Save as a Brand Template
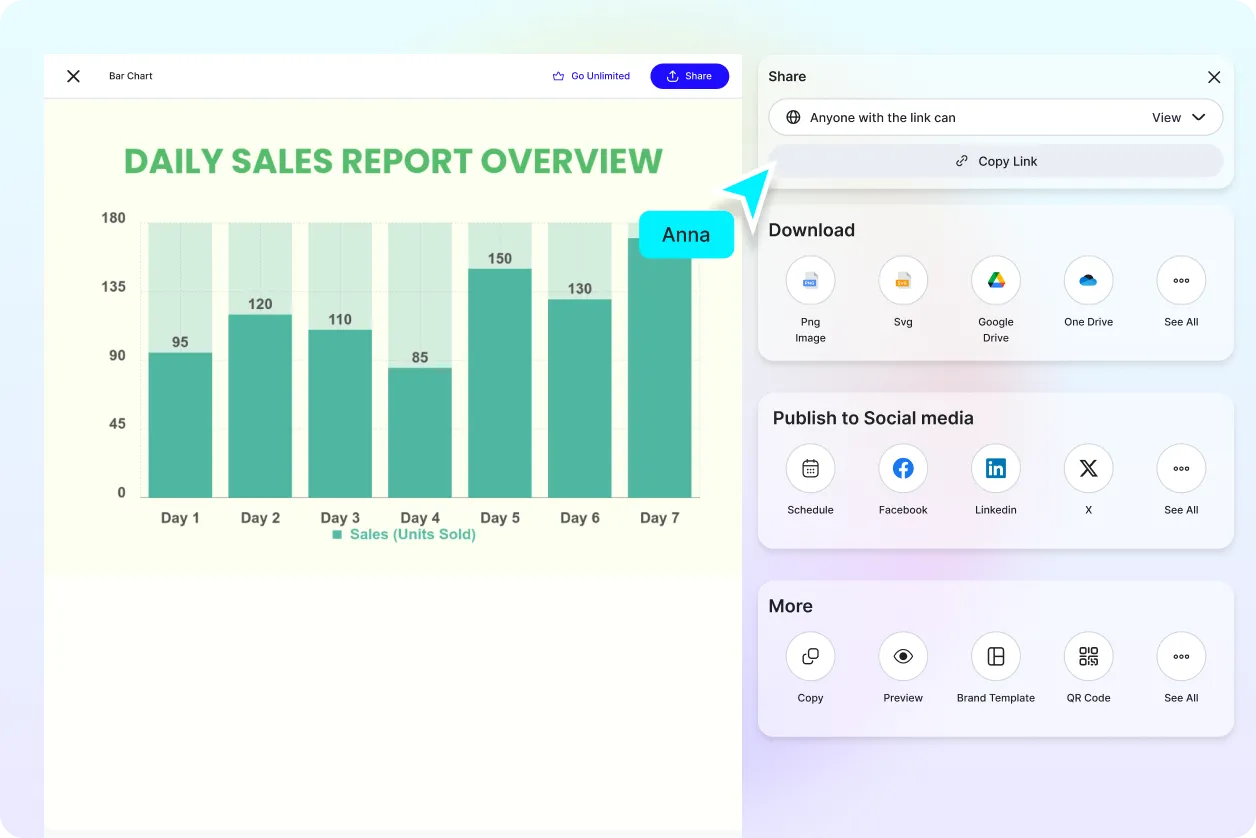 point(996,656)
